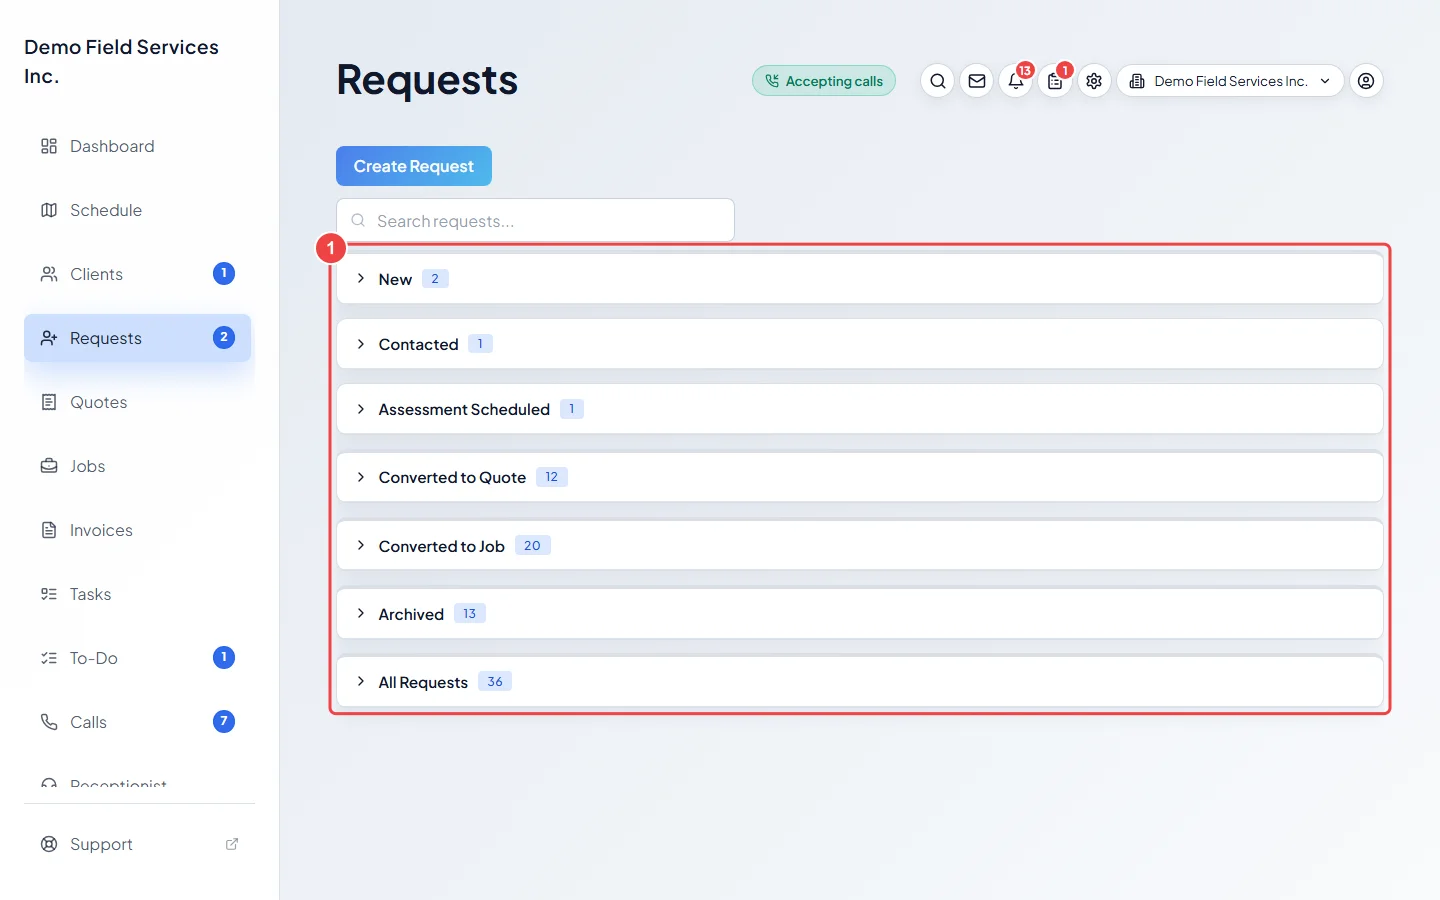Open the user profile icon
Image resolution: width=1440 pixels, height=900 pixels.
point(1366,81)
